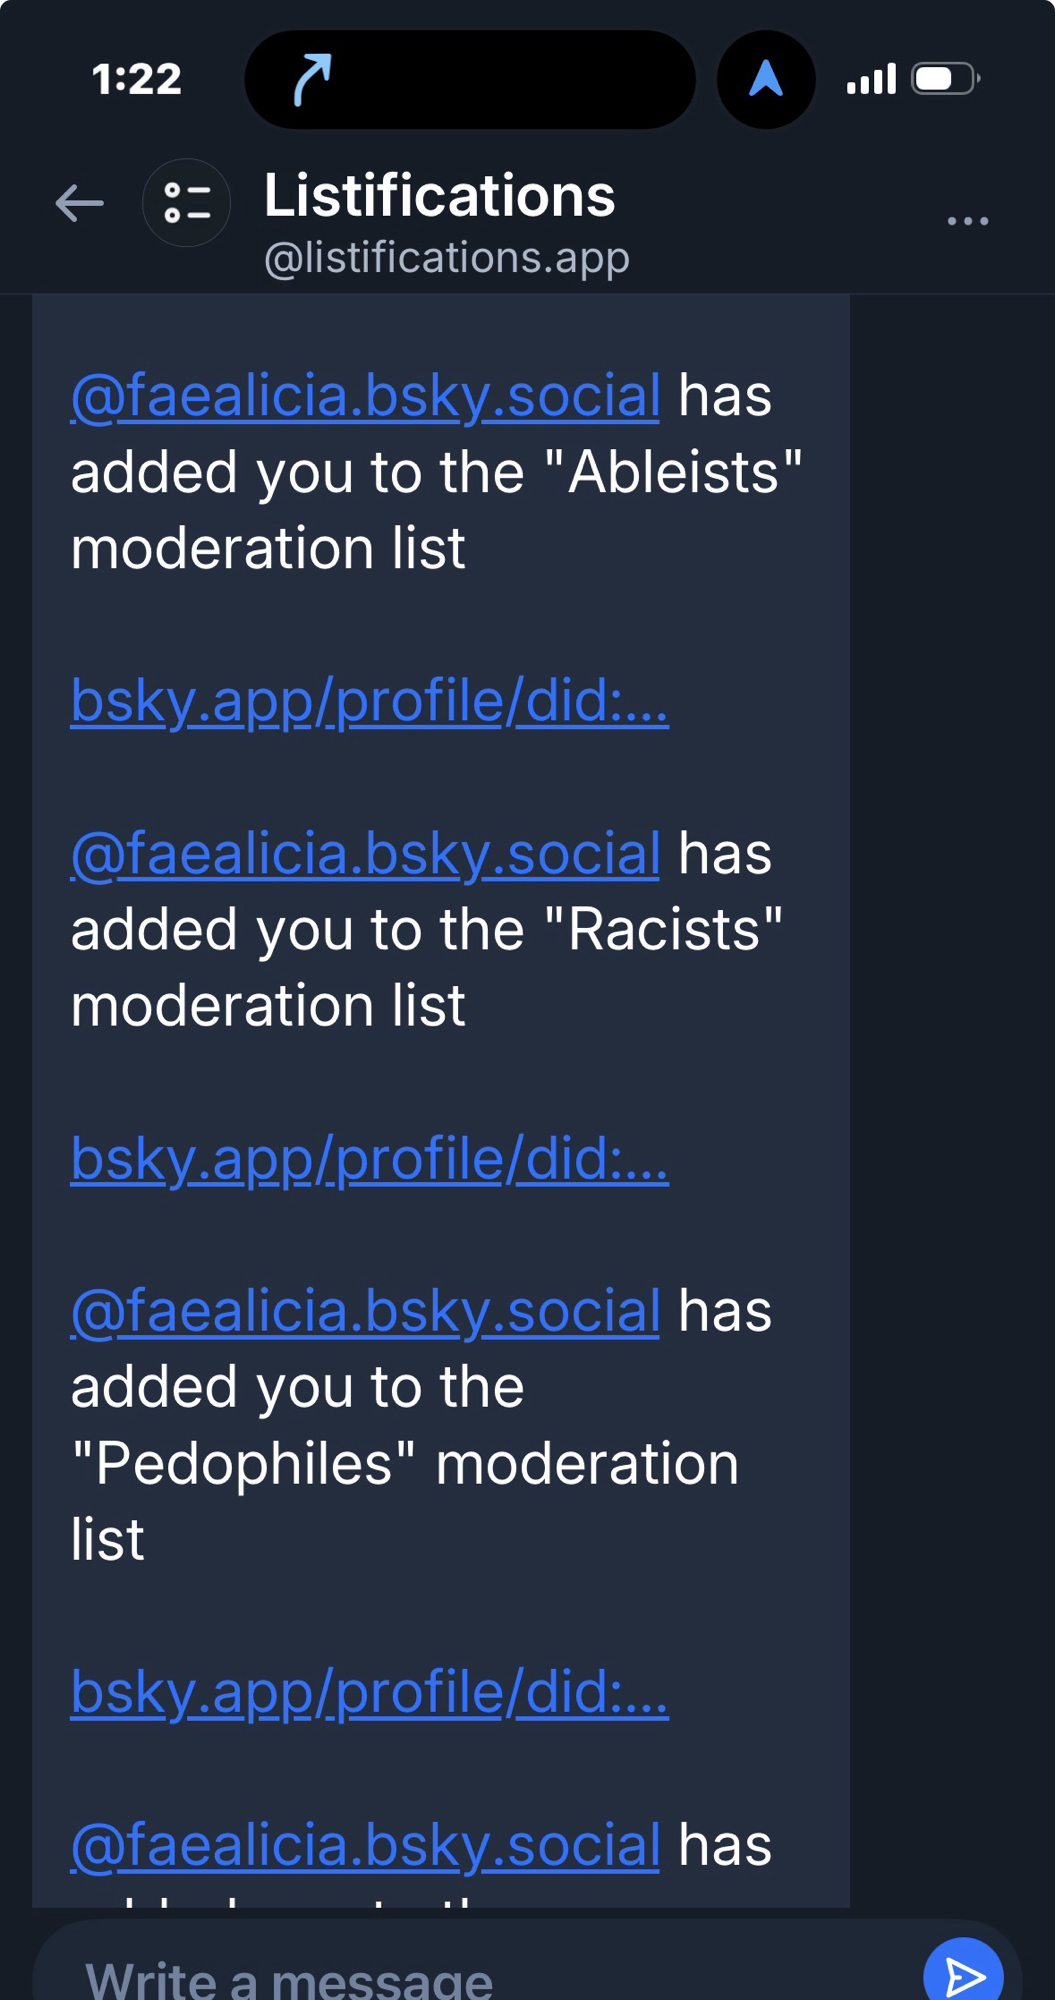Open the Listifications profile title
The height and width of the screenshot is (2000, 1055).
click(x=439, y=195)
